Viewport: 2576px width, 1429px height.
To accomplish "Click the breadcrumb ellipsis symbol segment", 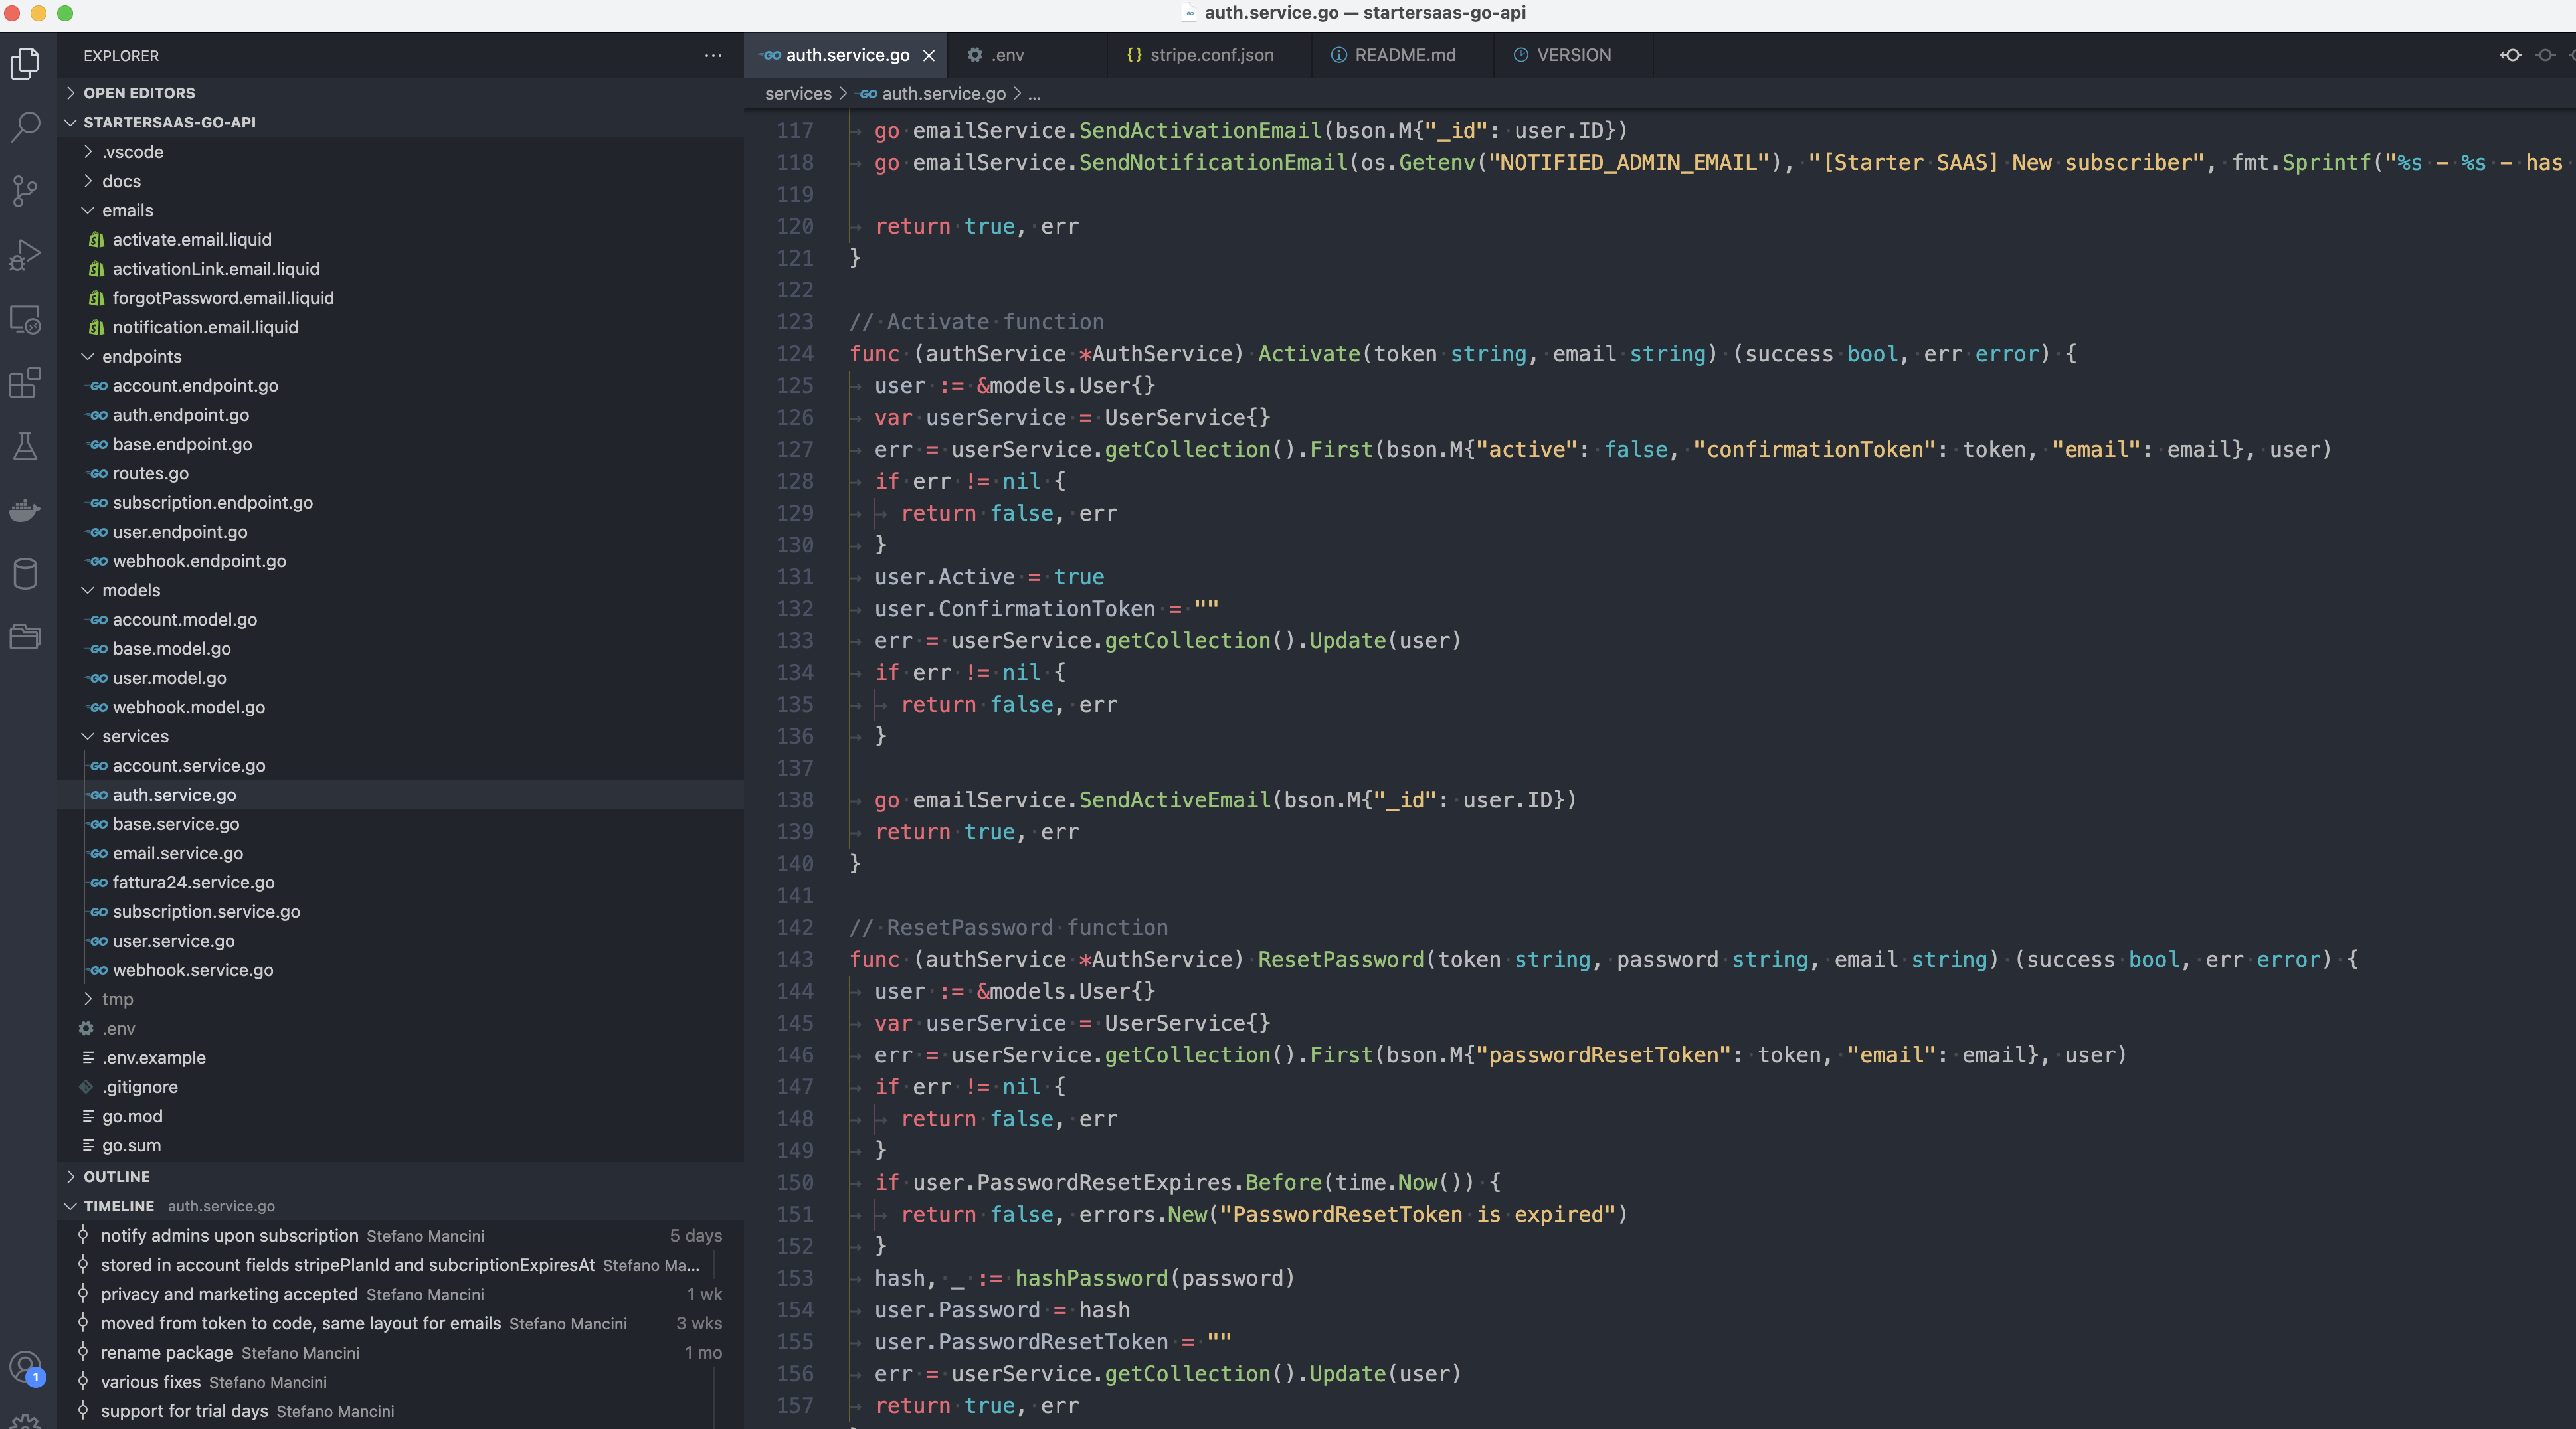I will [x=1034, y=94].
